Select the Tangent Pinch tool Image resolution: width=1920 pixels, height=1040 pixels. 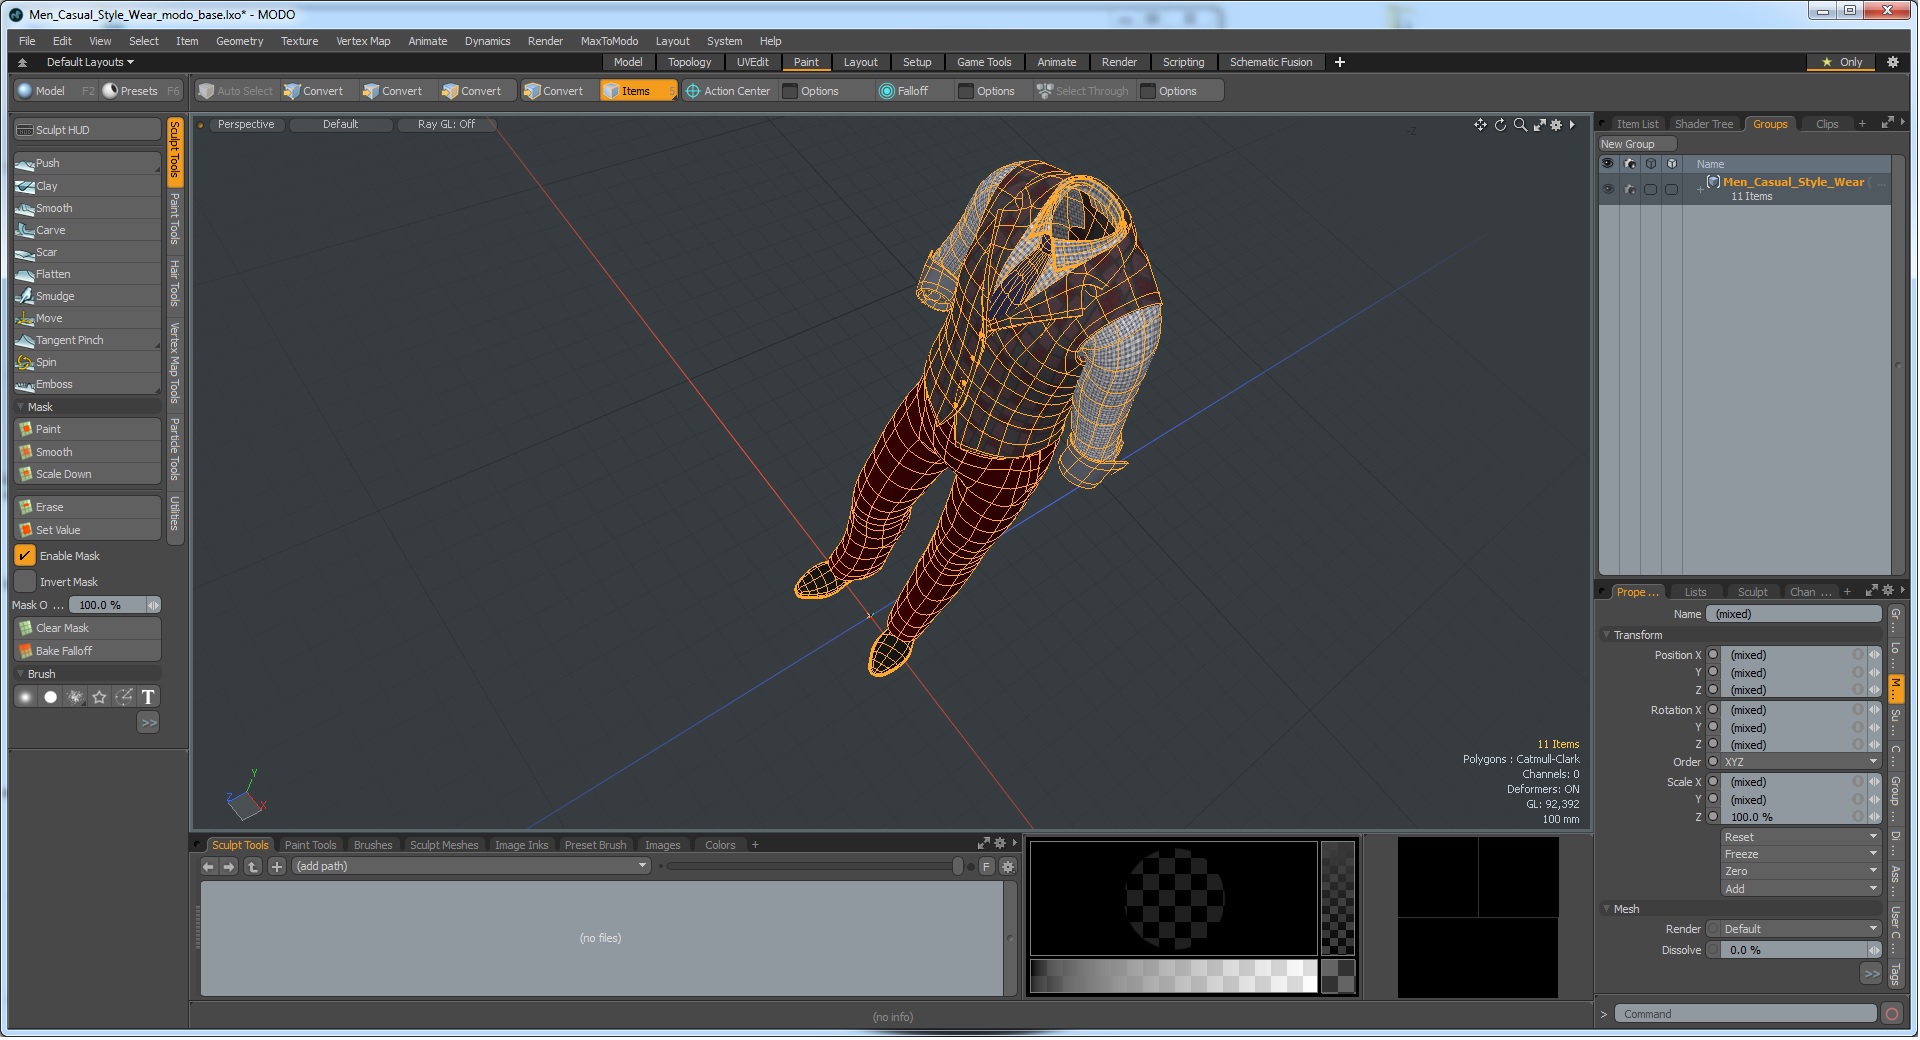point(87,340)
